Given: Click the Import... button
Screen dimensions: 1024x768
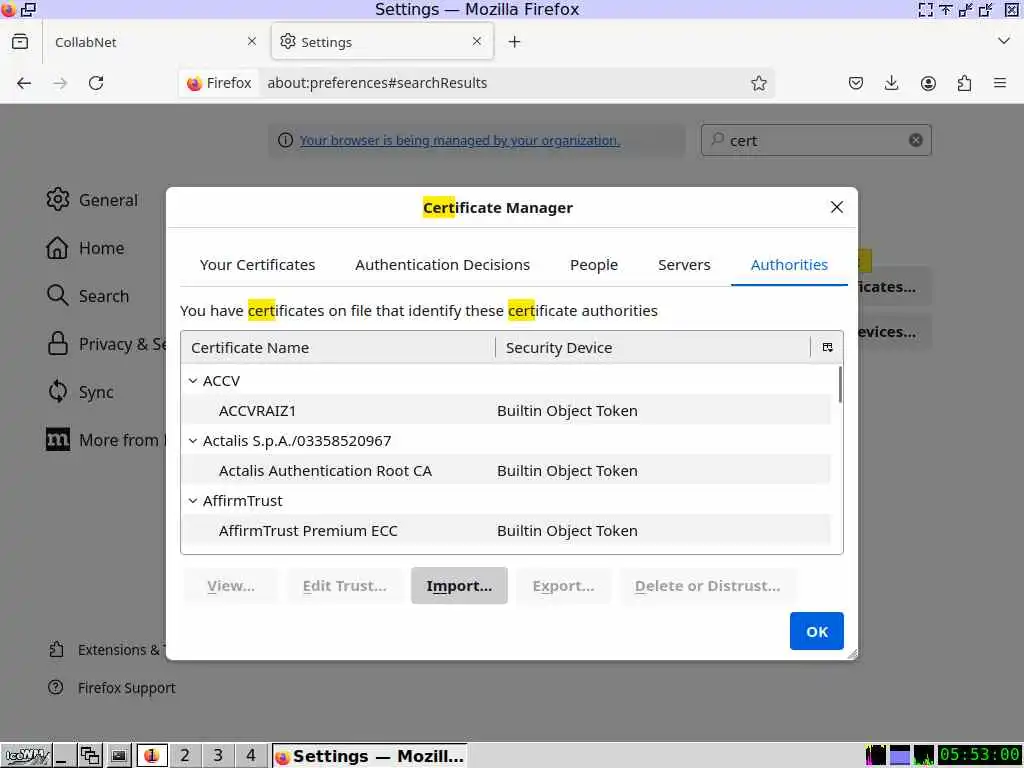Looking at the screenshot, I should [x=459, y=585].
